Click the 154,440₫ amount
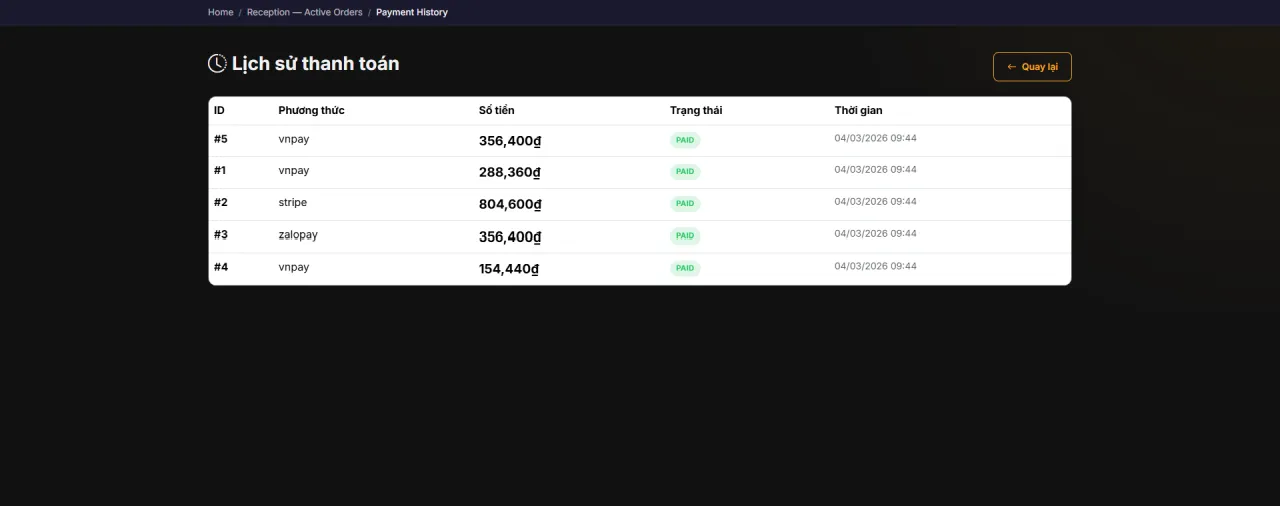Screen dimensions: 1280x506 509,269
